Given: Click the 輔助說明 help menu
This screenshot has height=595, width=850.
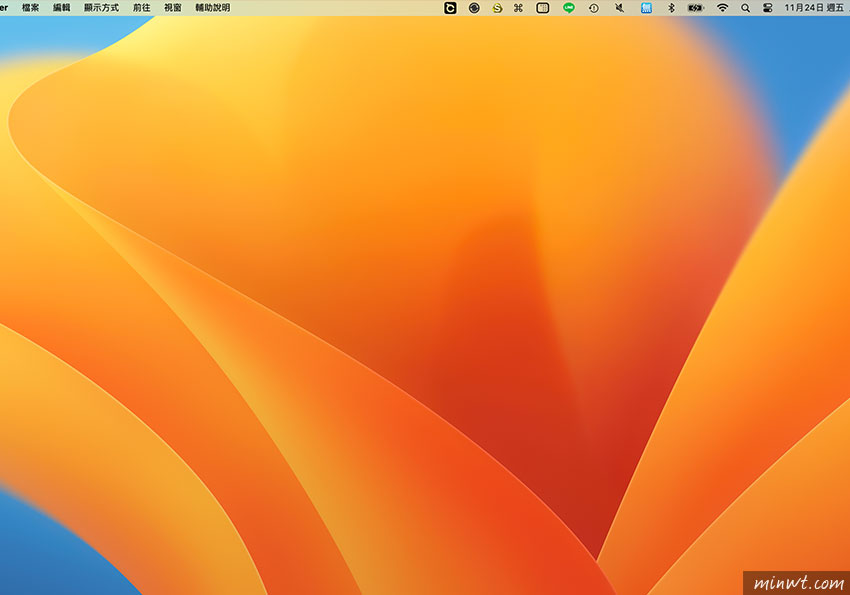Looking at the screenshot, I should (213, 7).
